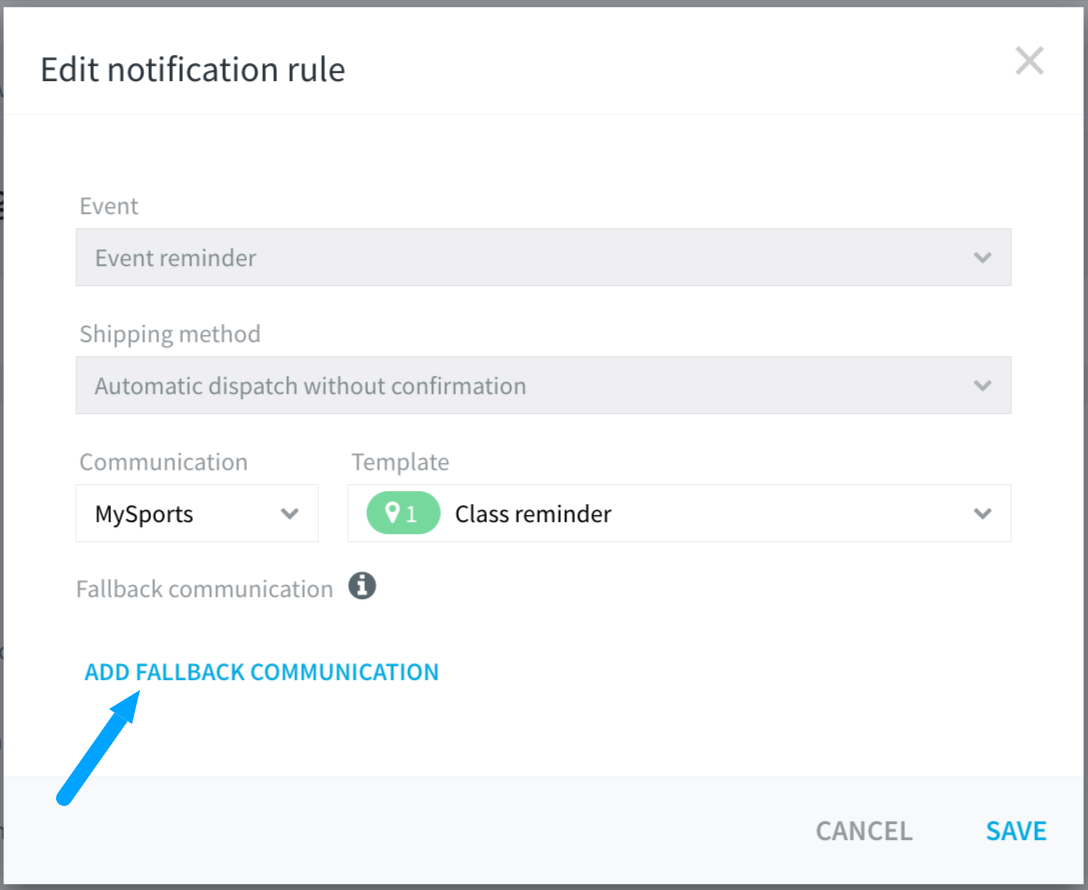The image size is (1088, 890).
Task: Select the Class reminder template value
Action: 533,513
